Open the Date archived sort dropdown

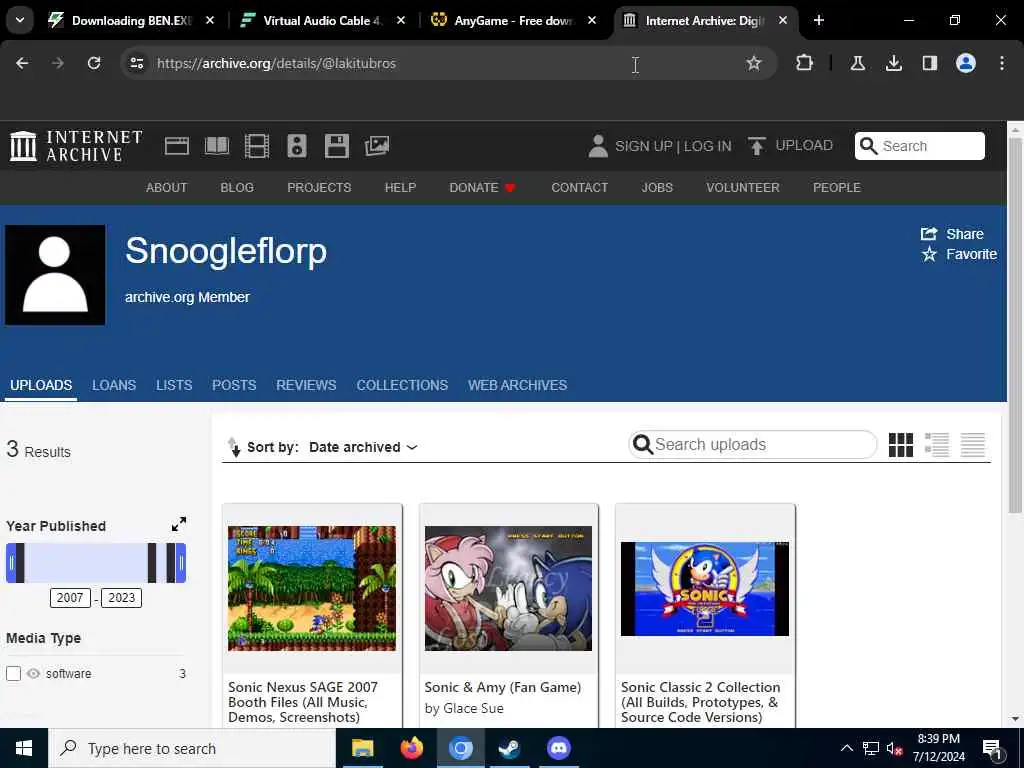coord(363,447)
